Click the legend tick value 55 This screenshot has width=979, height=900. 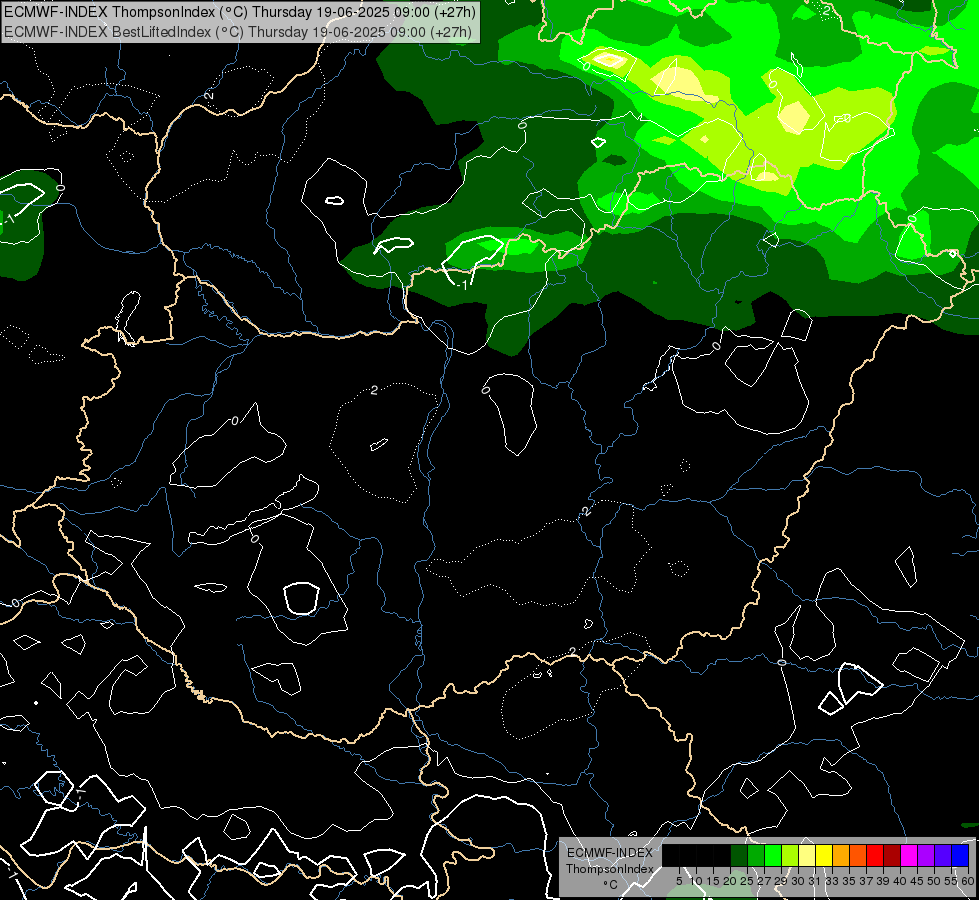(x=950, y=881)
